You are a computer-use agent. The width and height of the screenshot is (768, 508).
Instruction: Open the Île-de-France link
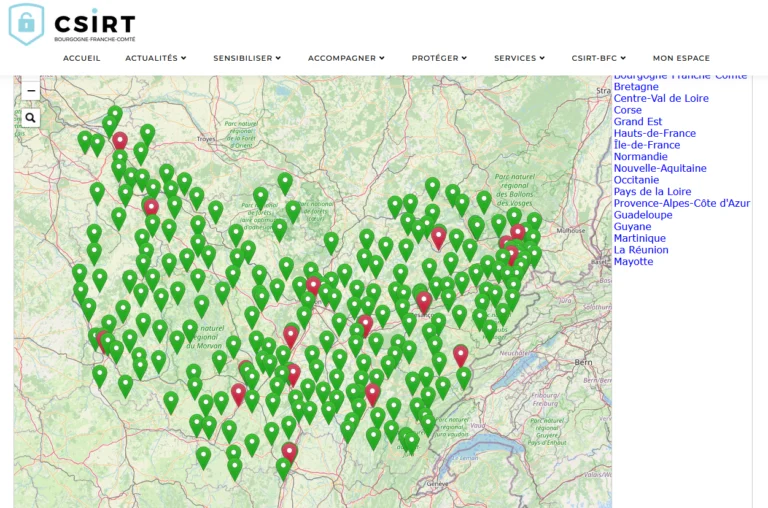[647, 145]
